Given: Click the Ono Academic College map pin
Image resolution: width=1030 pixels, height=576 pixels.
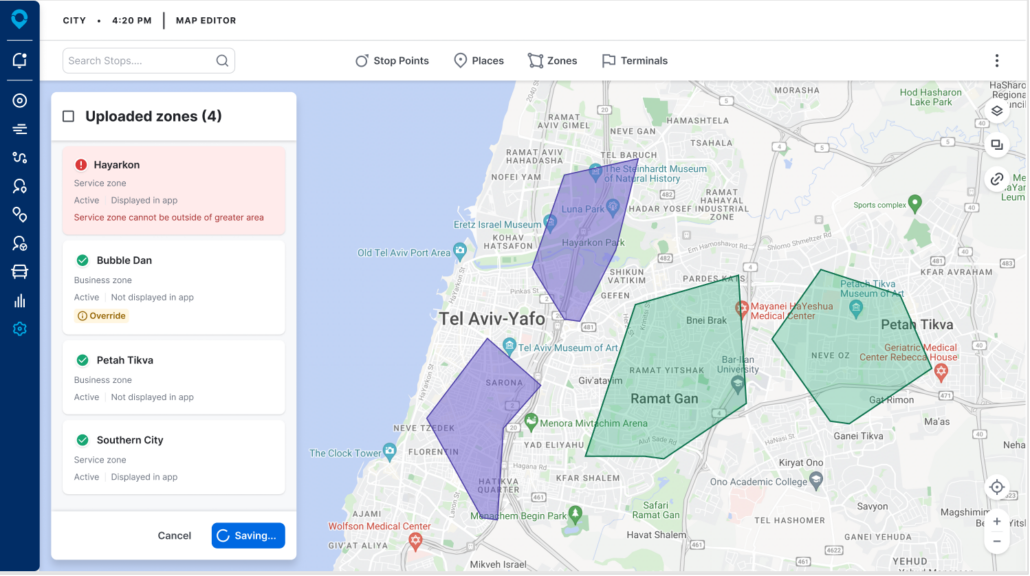Looking at the screenshot, I should [816, 480].
